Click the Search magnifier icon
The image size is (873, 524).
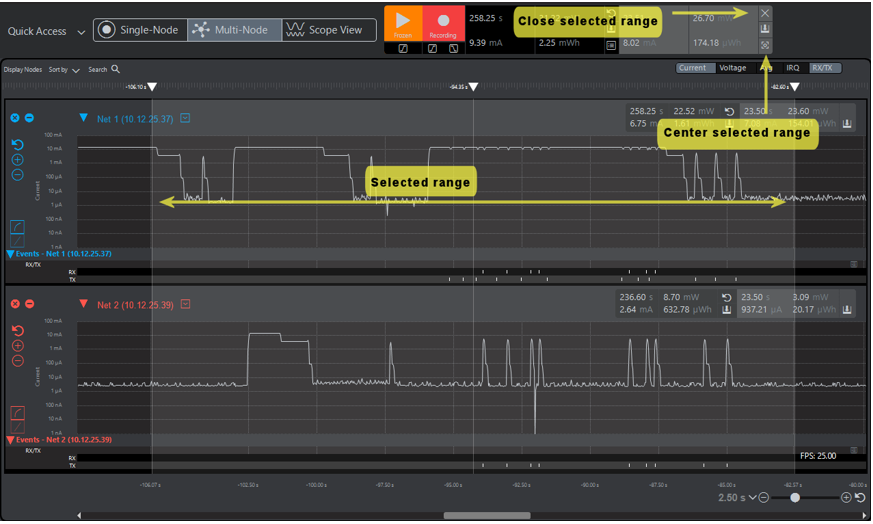click(116, 69)
